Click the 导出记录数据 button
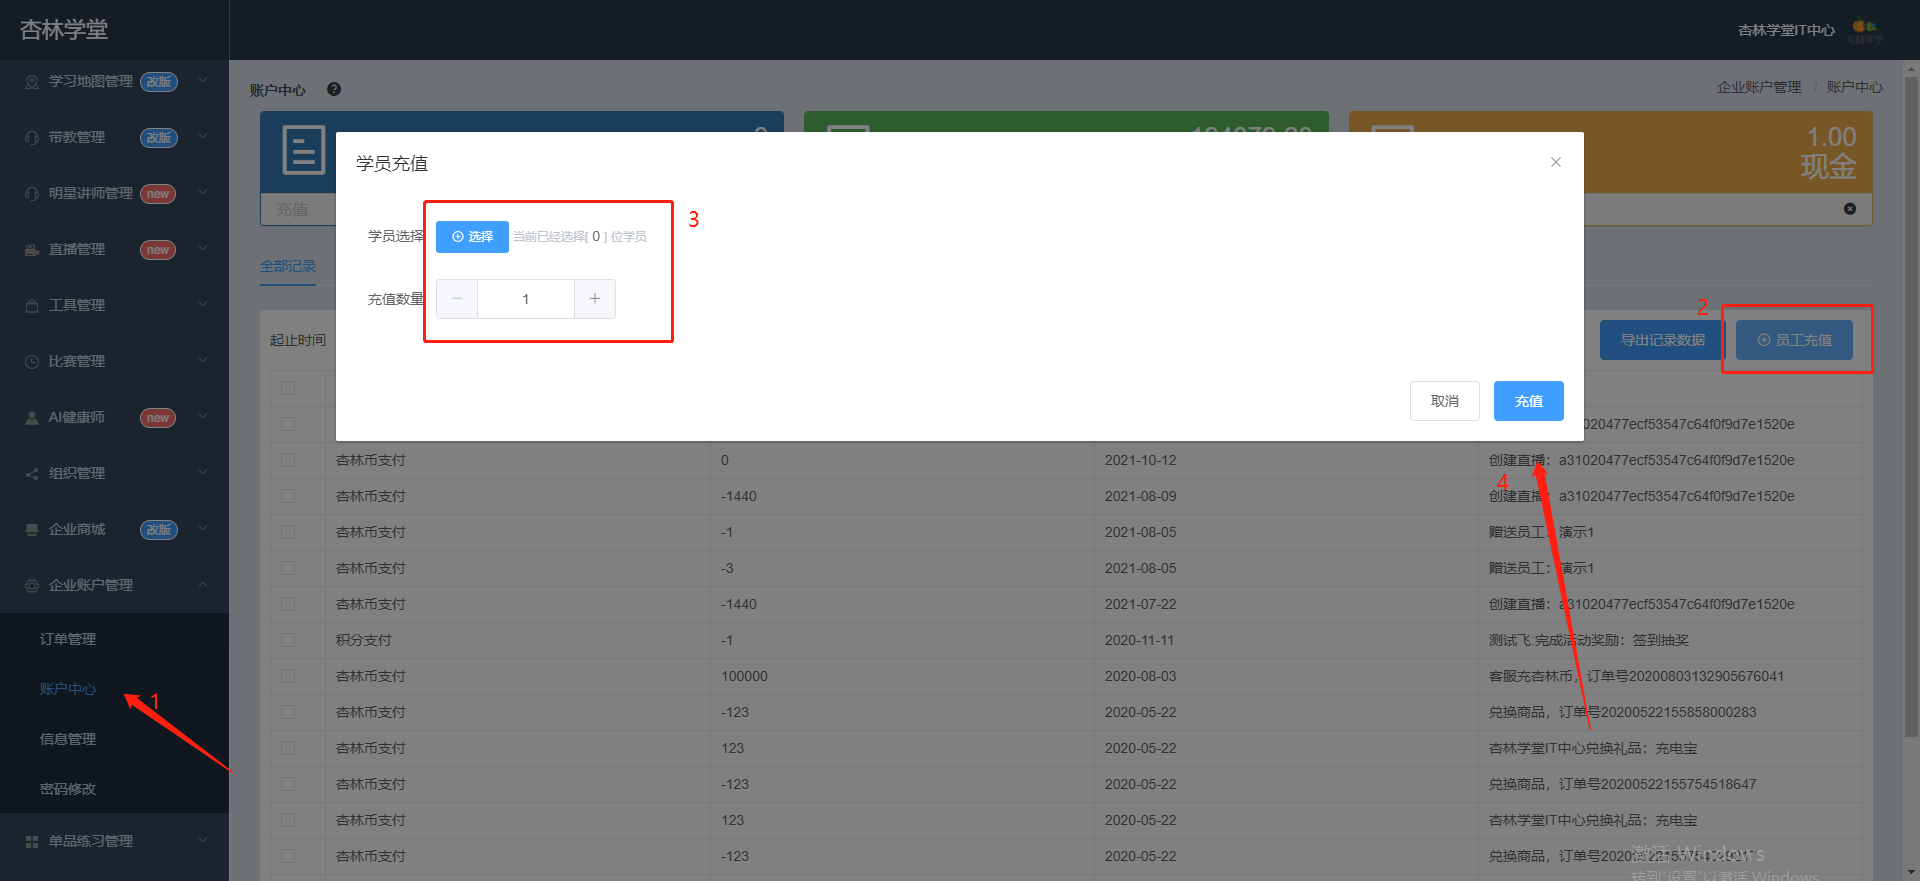The width and height of the screenshot is (1920, 881). tap(1663, 340)
